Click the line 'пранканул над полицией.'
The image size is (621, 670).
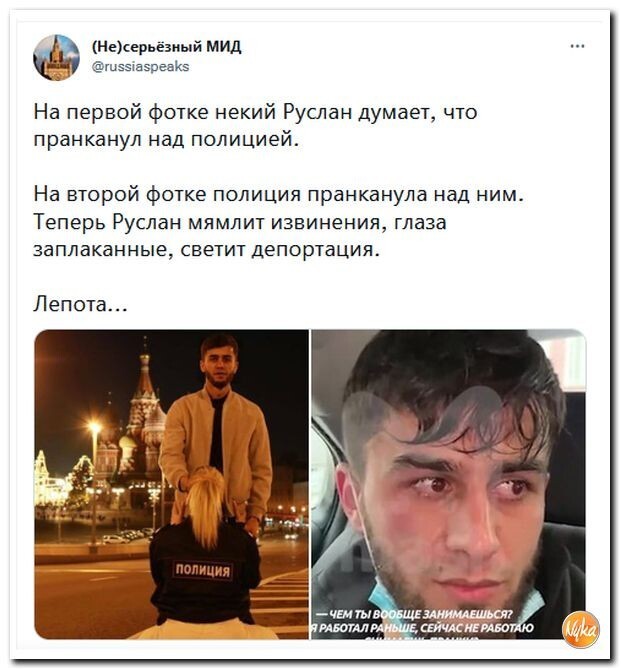[167, 140]
